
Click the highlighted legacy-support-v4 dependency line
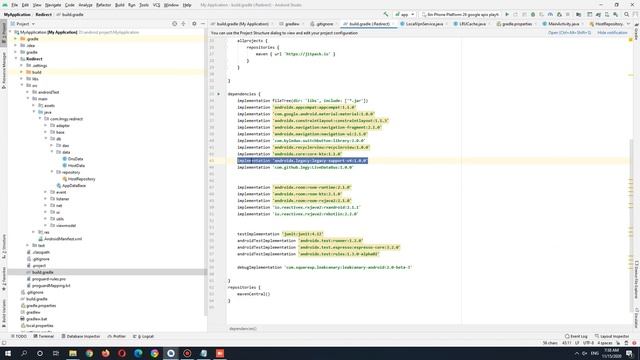302,161
